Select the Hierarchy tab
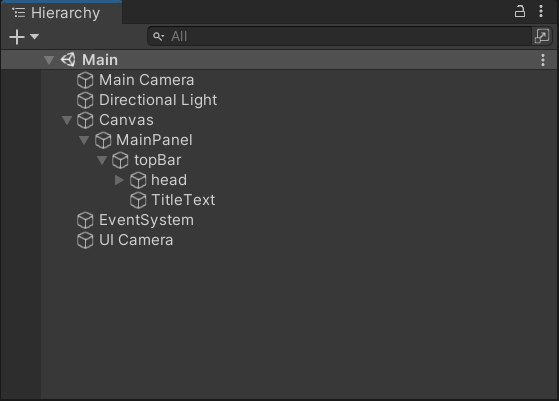 click(x=61, y=13)
